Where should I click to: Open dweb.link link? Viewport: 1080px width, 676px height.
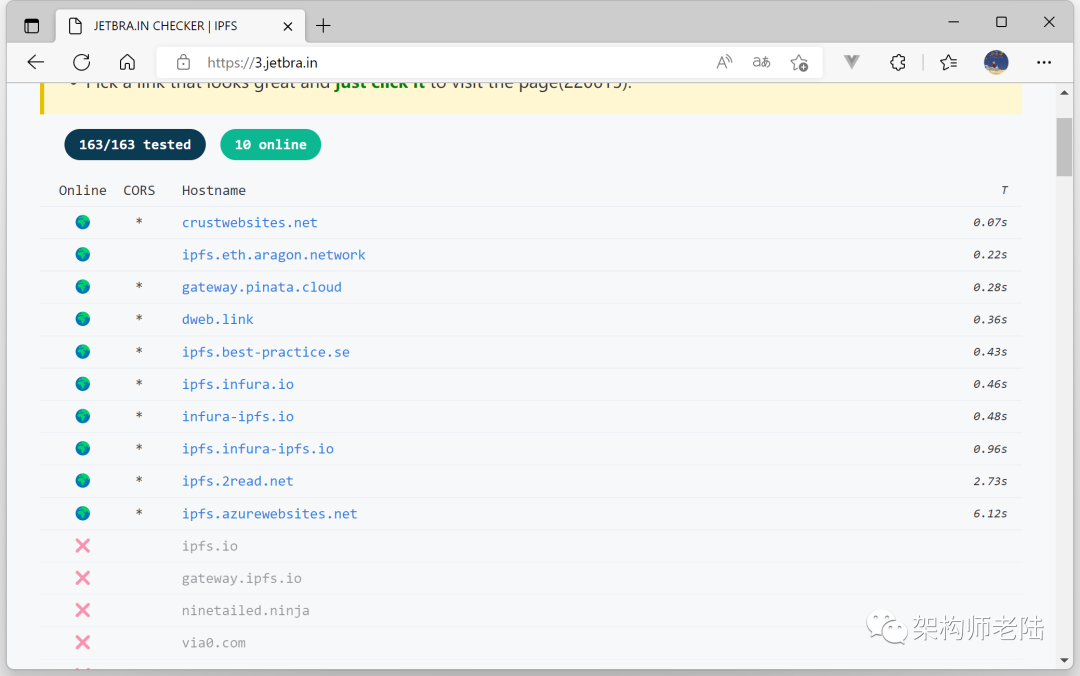tap(218, 320)
